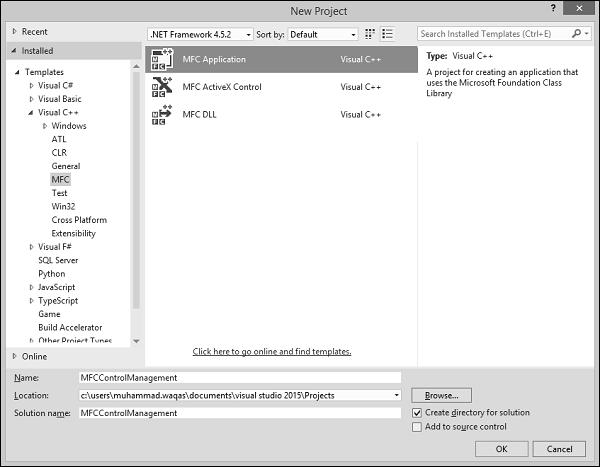Expand the Visual Basic node
The image size is (600, 467).
[31, 99]
